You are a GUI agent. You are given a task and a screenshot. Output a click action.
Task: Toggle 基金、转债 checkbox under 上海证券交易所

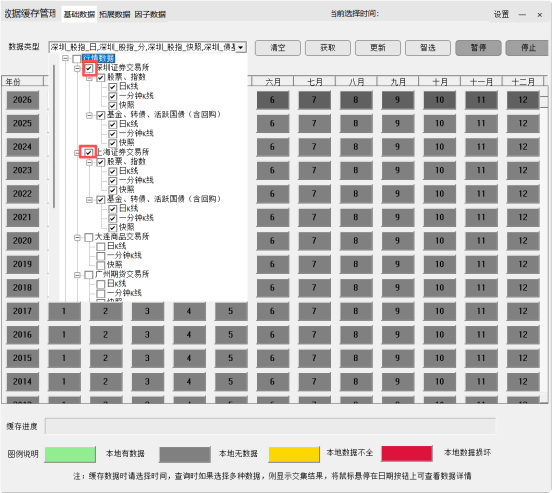click(x=101, y=200)
